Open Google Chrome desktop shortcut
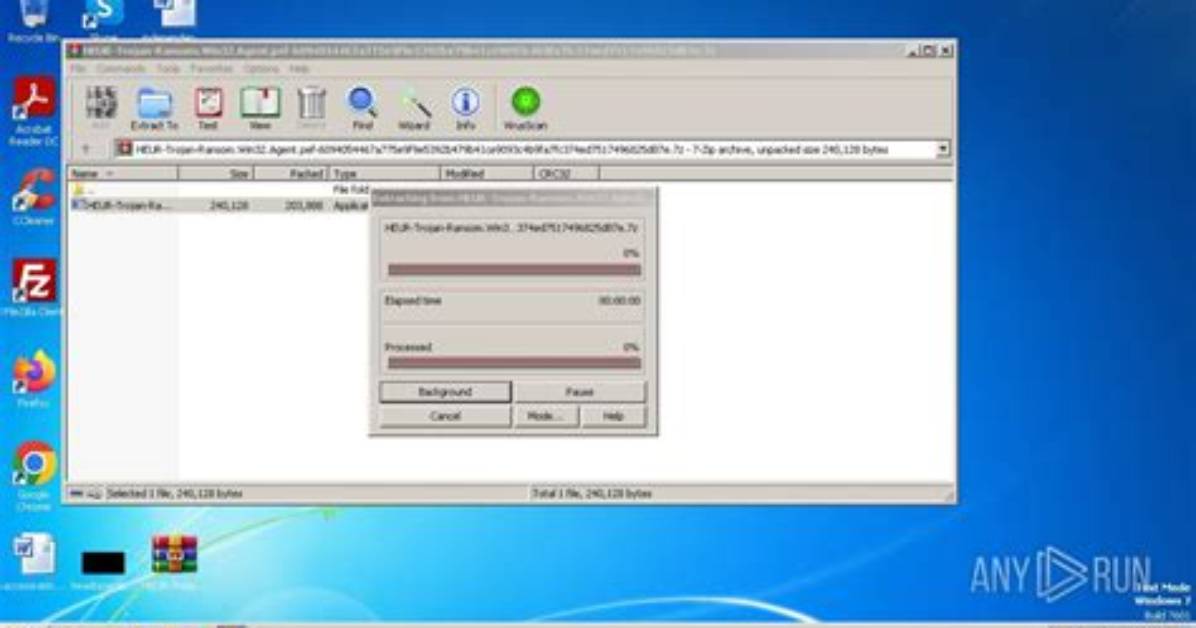This screenshot has height=628, width=1196. pos(33,475)
